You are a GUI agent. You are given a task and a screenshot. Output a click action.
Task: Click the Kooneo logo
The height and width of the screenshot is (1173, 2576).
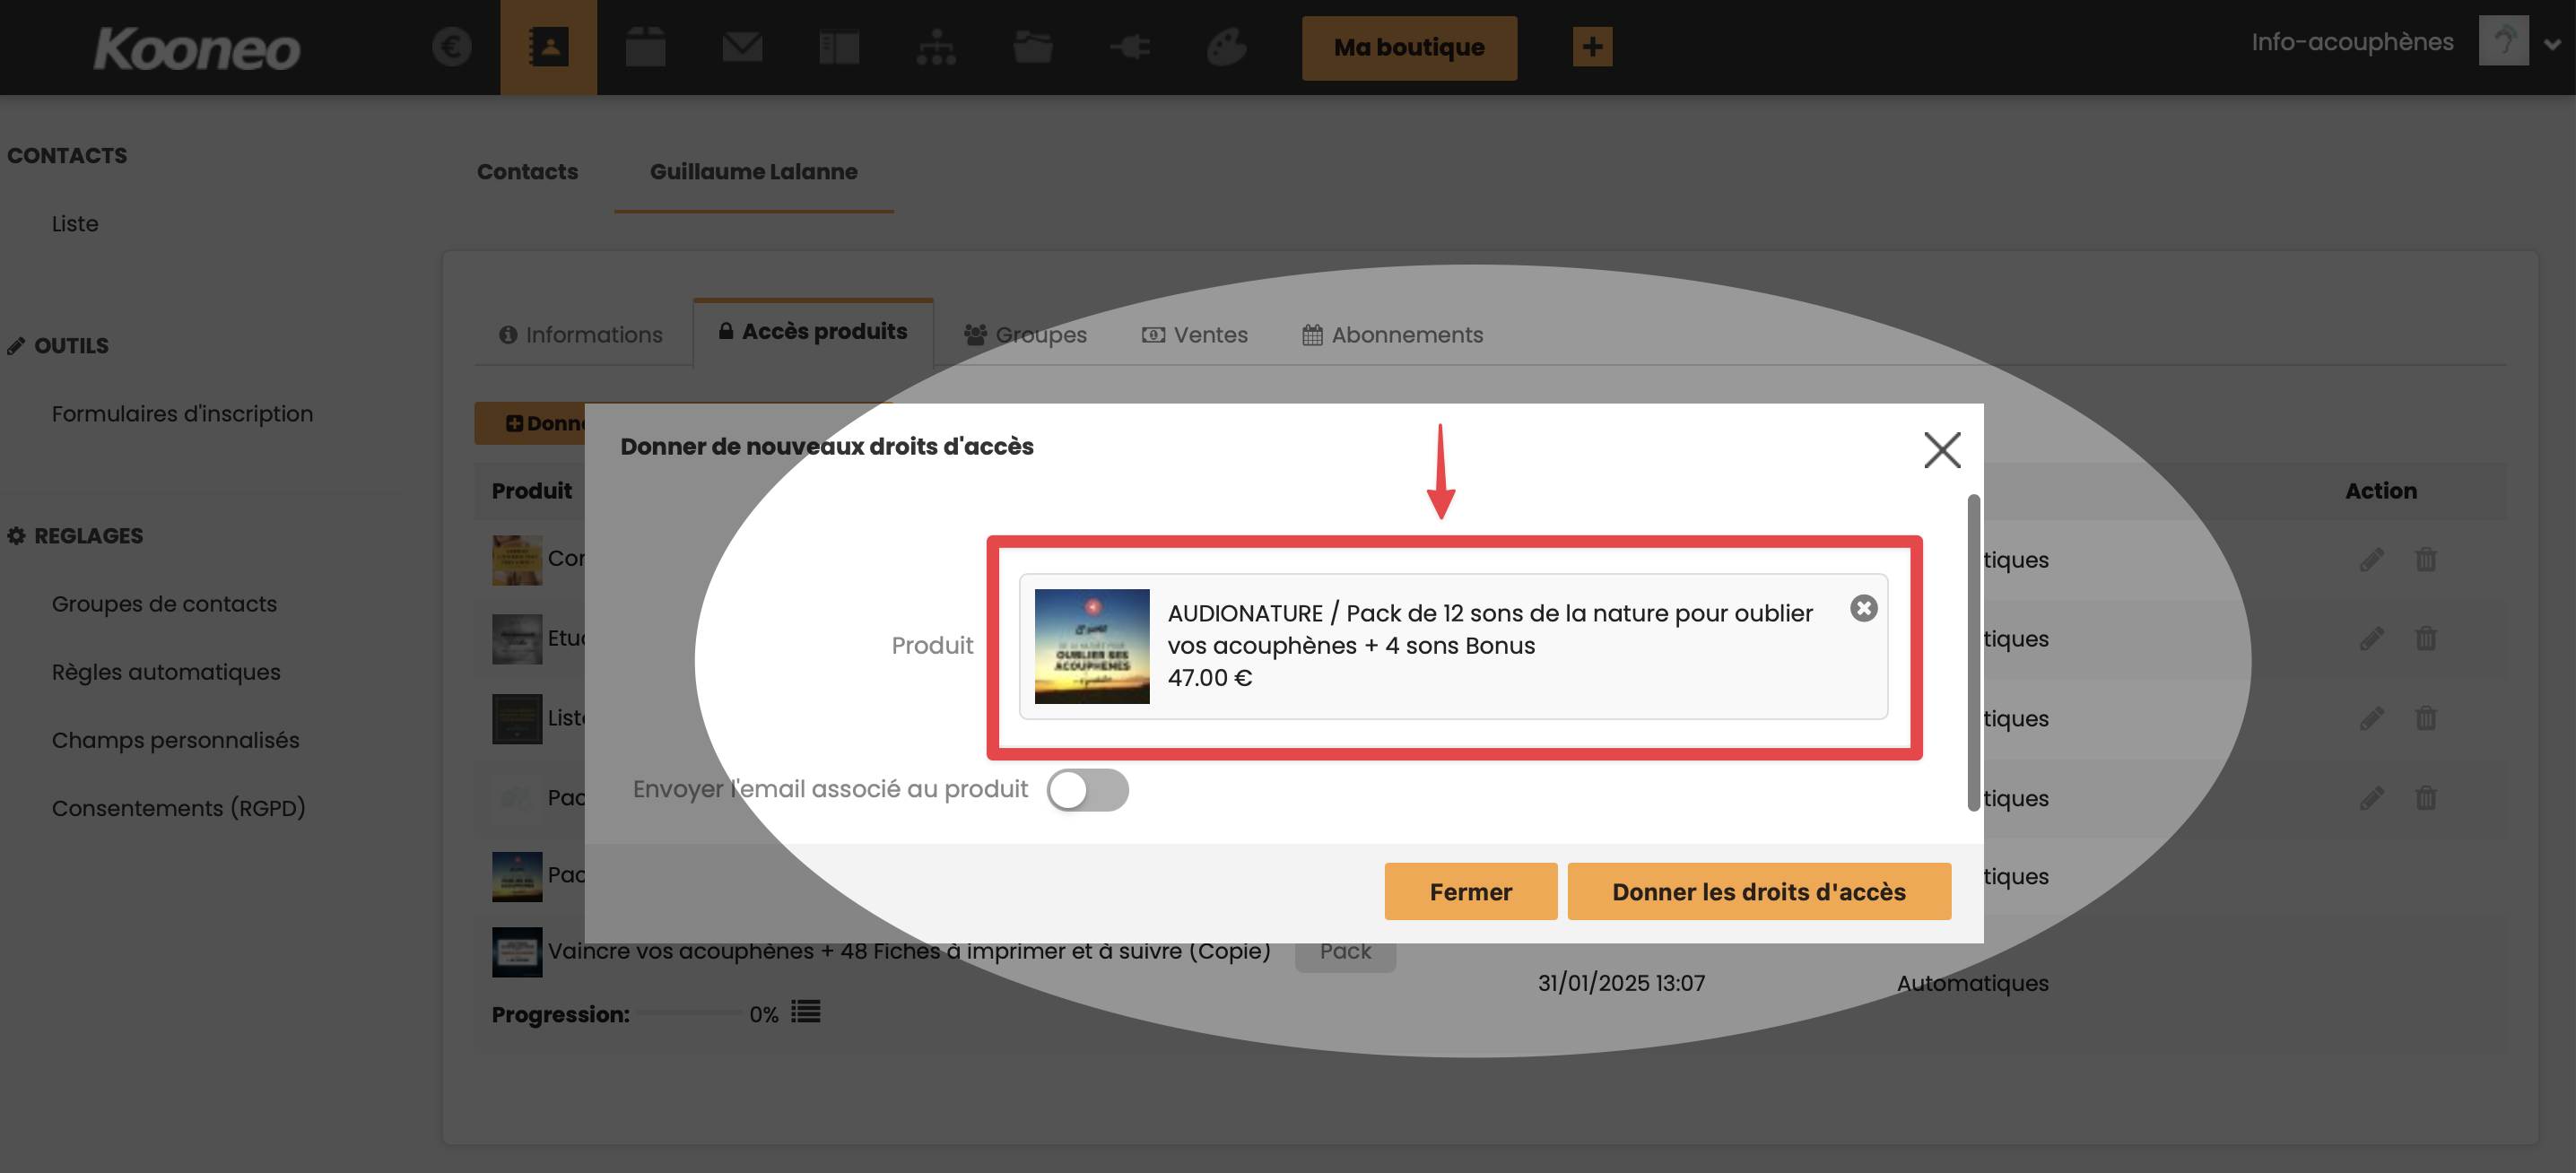pos(197,48)
